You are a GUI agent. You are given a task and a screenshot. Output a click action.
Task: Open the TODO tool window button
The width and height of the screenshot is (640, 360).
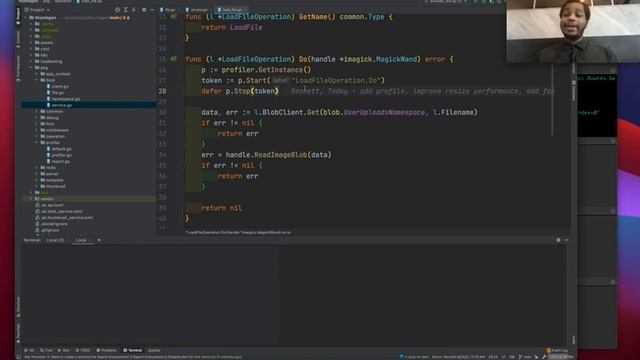[x=83, y=350]
